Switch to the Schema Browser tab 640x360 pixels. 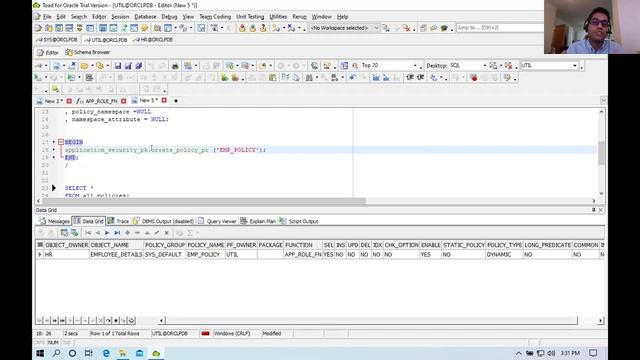87,52
